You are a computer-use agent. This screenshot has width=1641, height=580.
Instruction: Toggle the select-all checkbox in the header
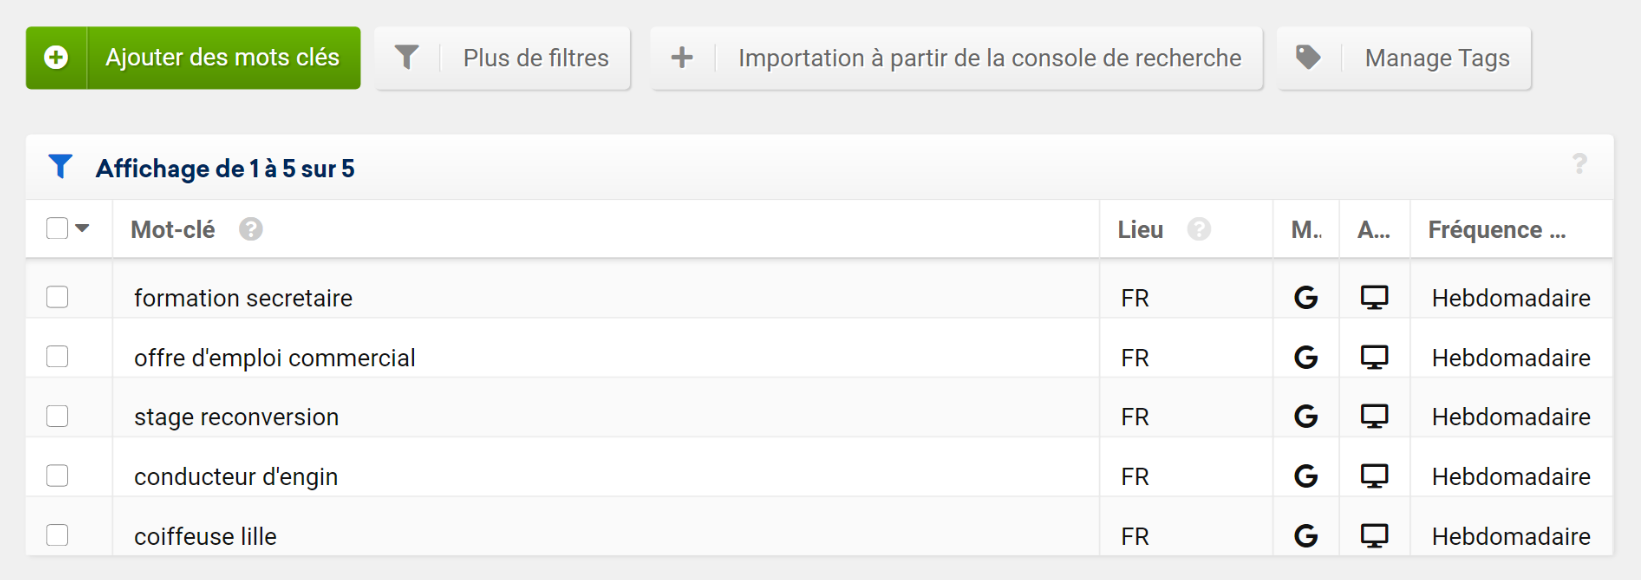click(58, 228)
